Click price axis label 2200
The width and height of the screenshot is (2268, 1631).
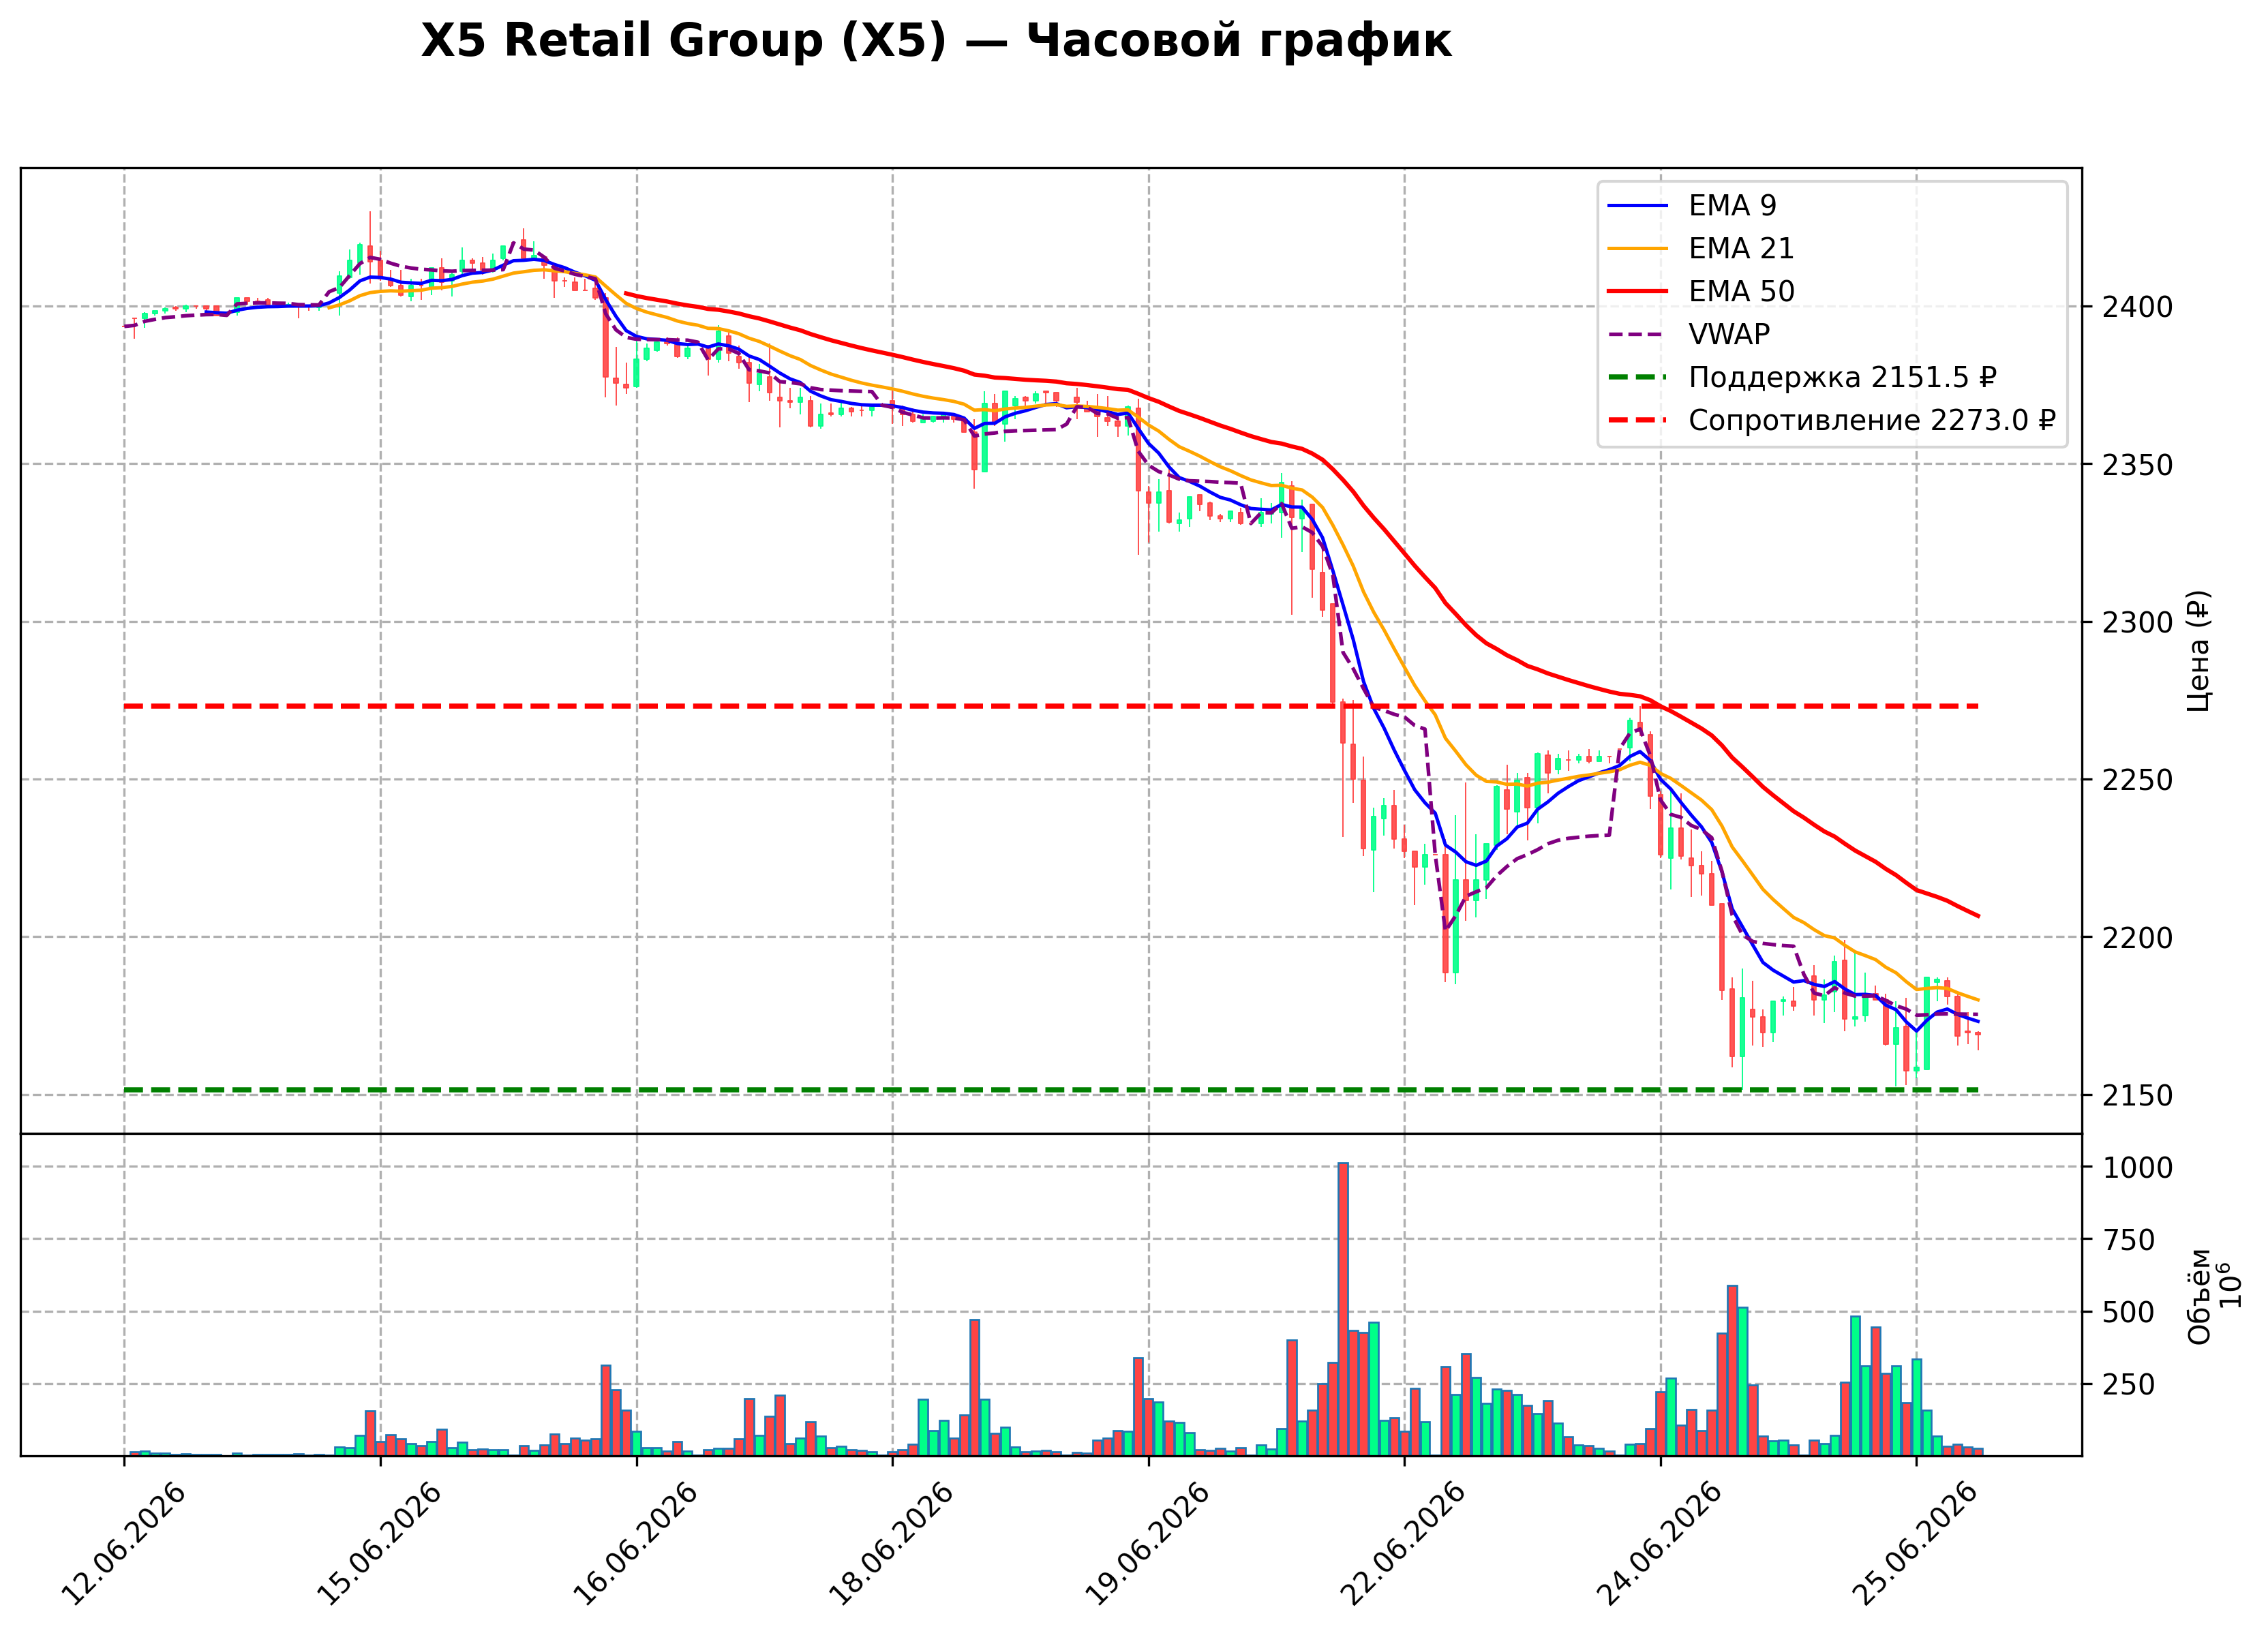click(x=2138, y=938)
